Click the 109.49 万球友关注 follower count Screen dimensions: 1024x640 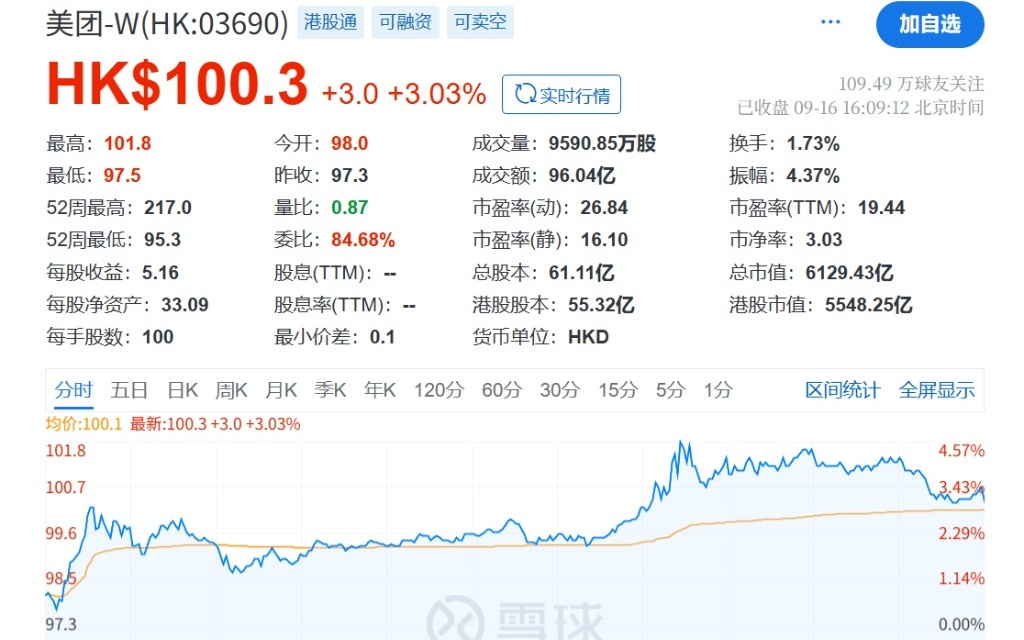click(911, 84)
